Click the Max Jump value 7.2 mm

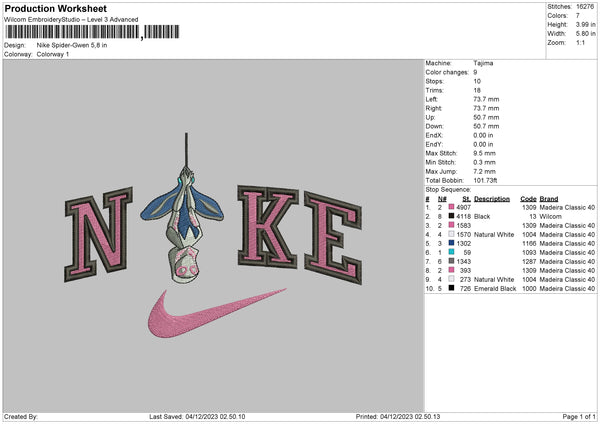click(484, 171)
